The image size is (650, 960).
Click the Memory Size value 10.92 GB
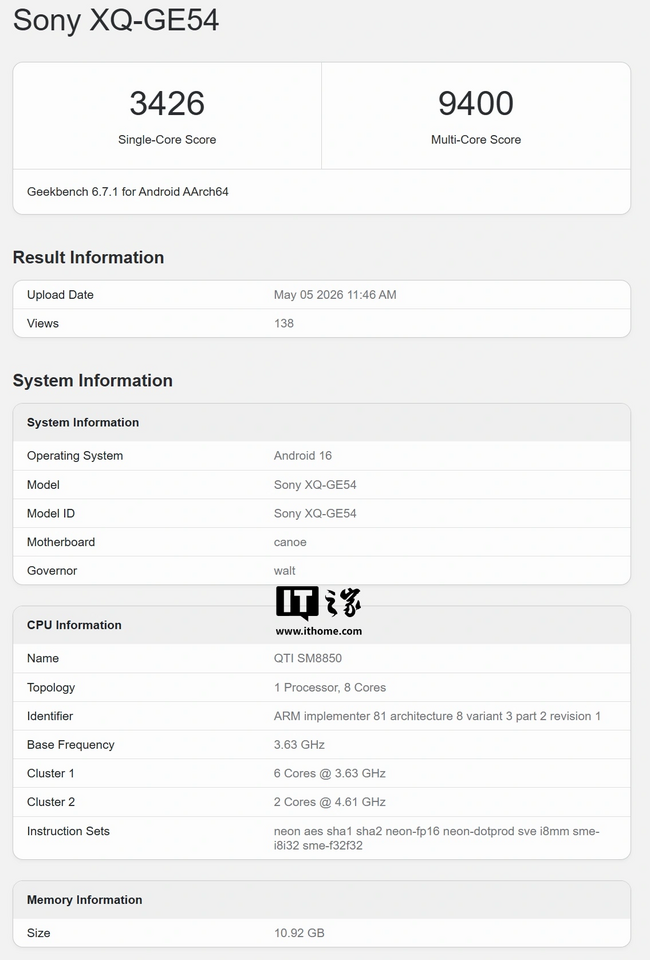click(x=299, y=933)
